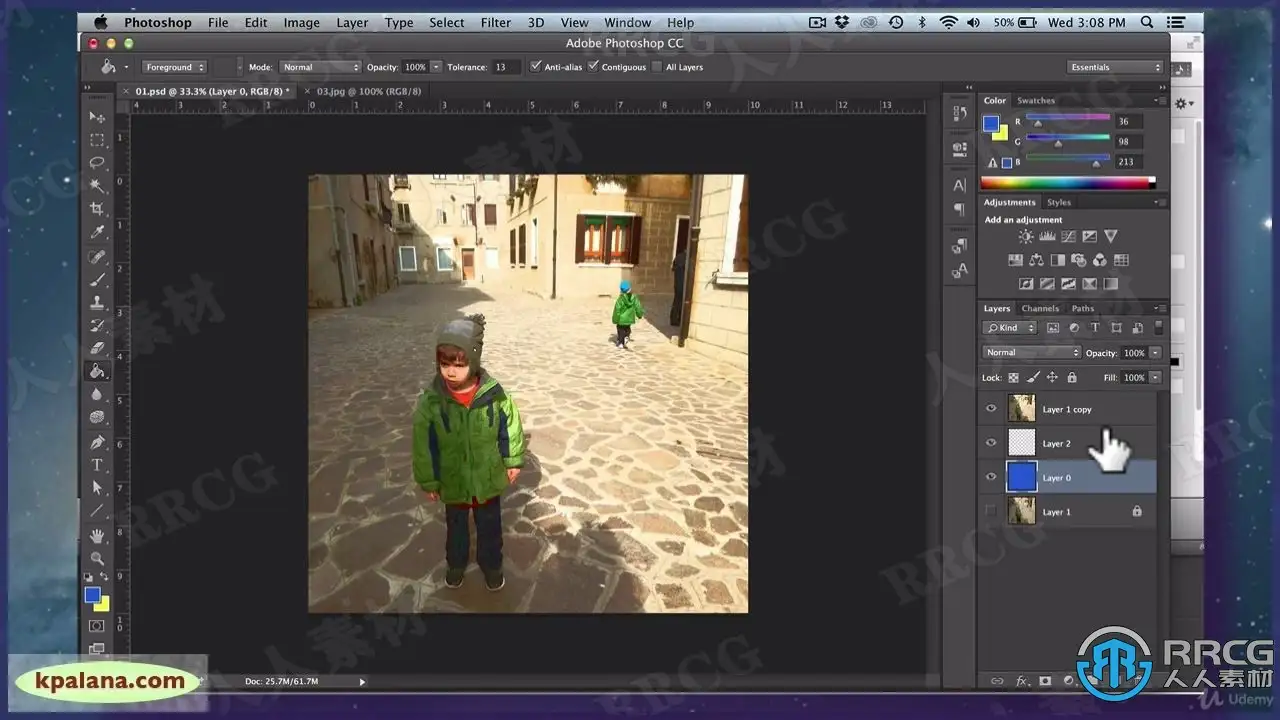The width and height of the screenshot is (1280, 720).
Task: Select the Blur tool
Action: coord(97,395)
